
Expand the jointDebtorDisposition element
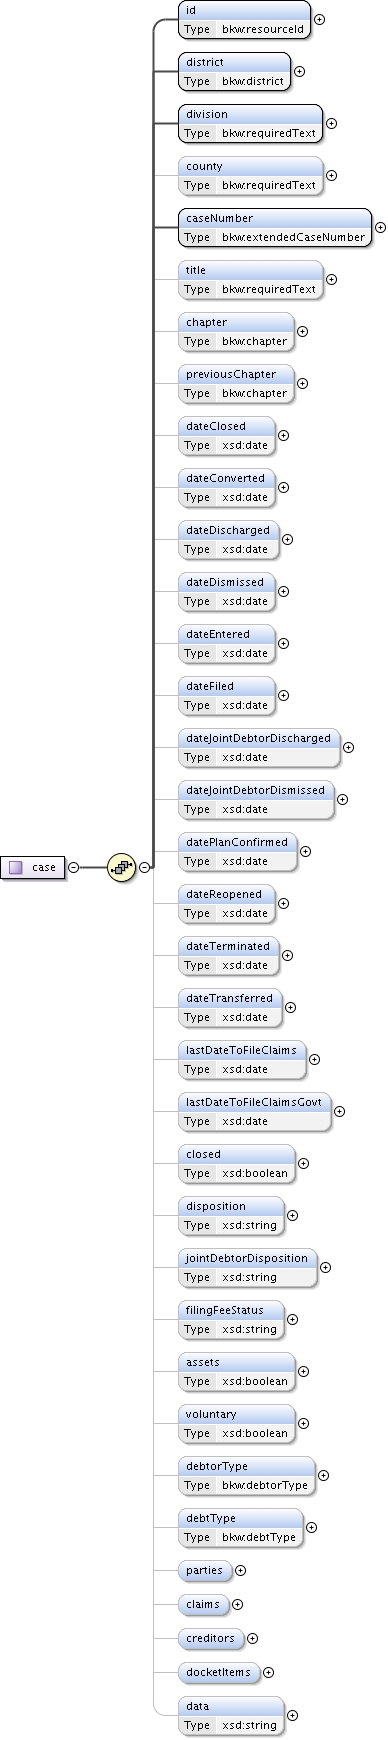[x=326, y=1267]
